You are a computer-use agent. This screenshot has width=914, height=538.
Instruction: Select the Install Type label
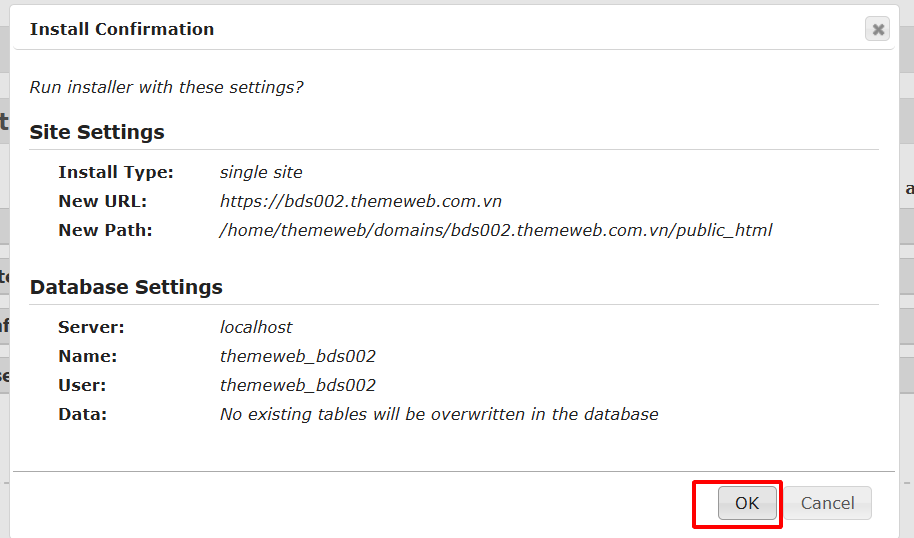(116, 172)
